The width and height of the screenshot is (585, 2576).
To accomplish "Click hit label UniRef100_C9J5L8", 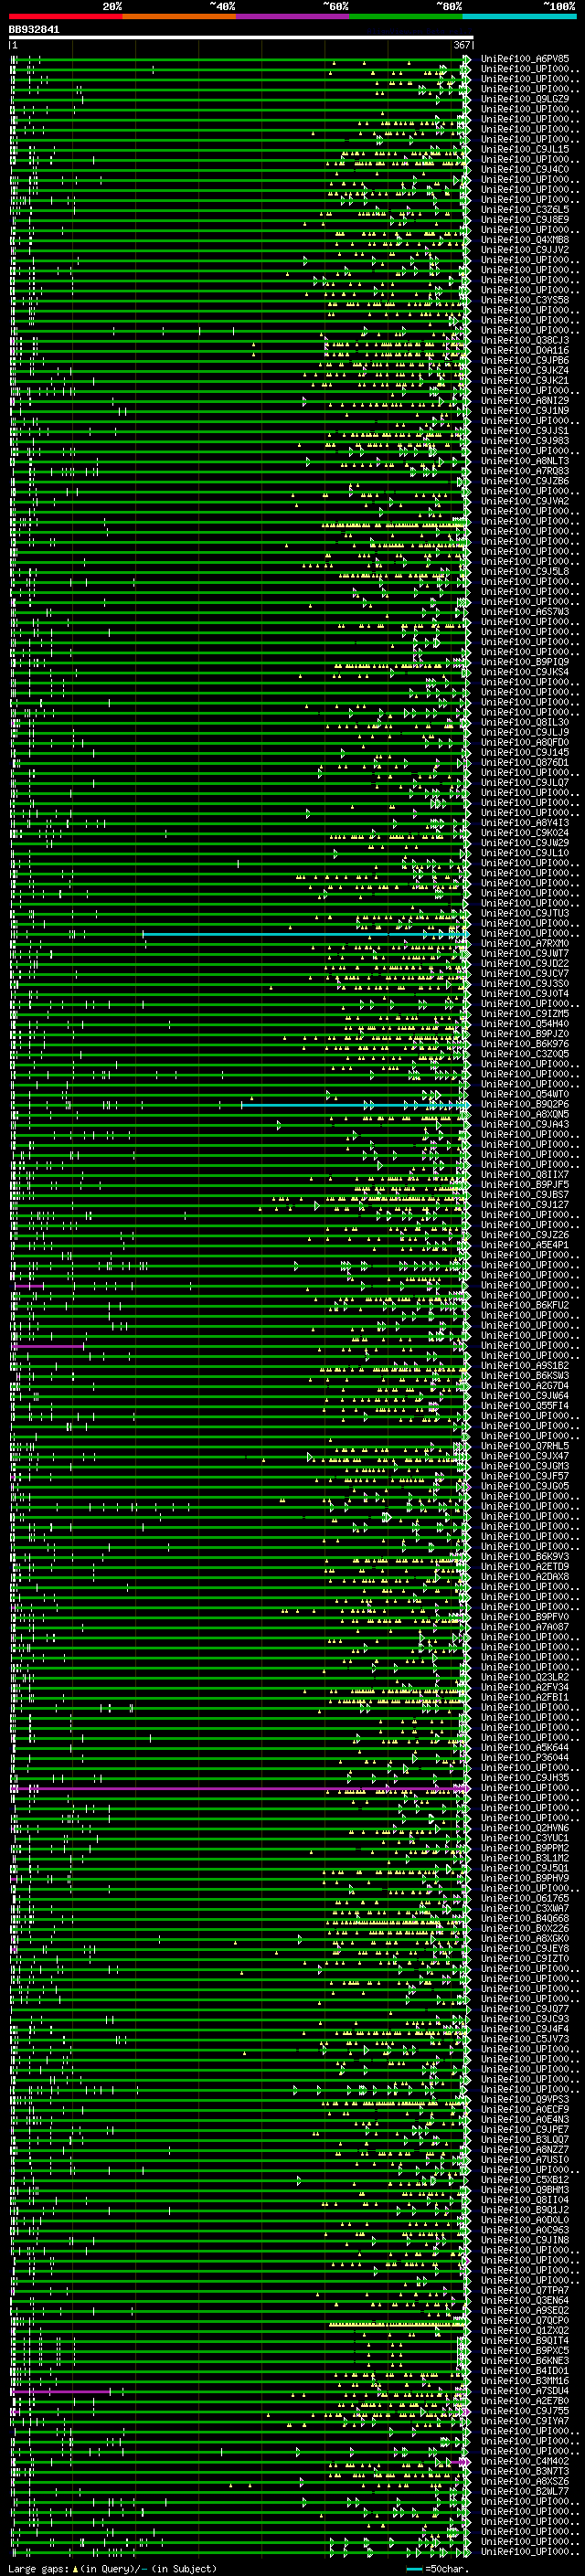I will (525, 572).
